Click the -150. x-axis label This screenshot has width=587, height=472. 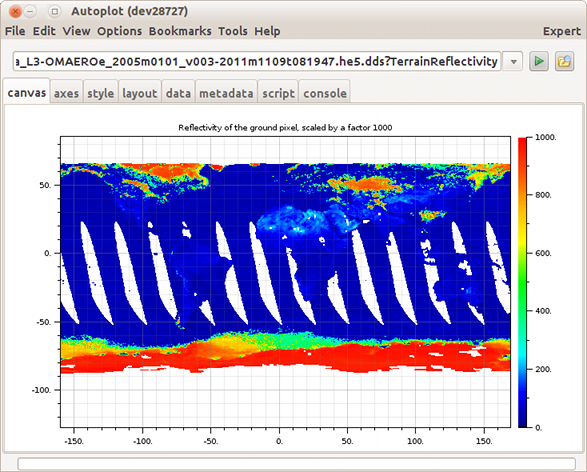[74, 441]
